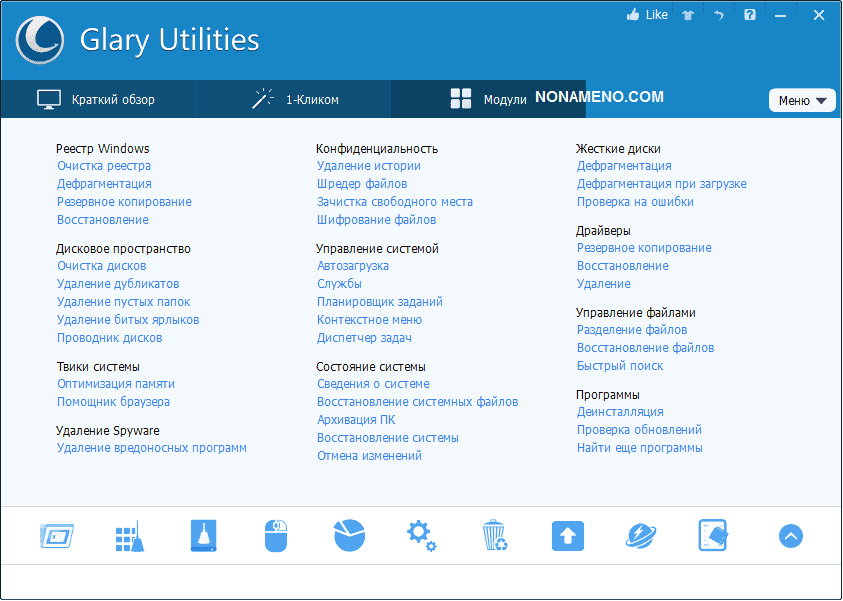Screen dimensions: 843x601
Task: Open the Очистка реестра link
Action: 104,166
